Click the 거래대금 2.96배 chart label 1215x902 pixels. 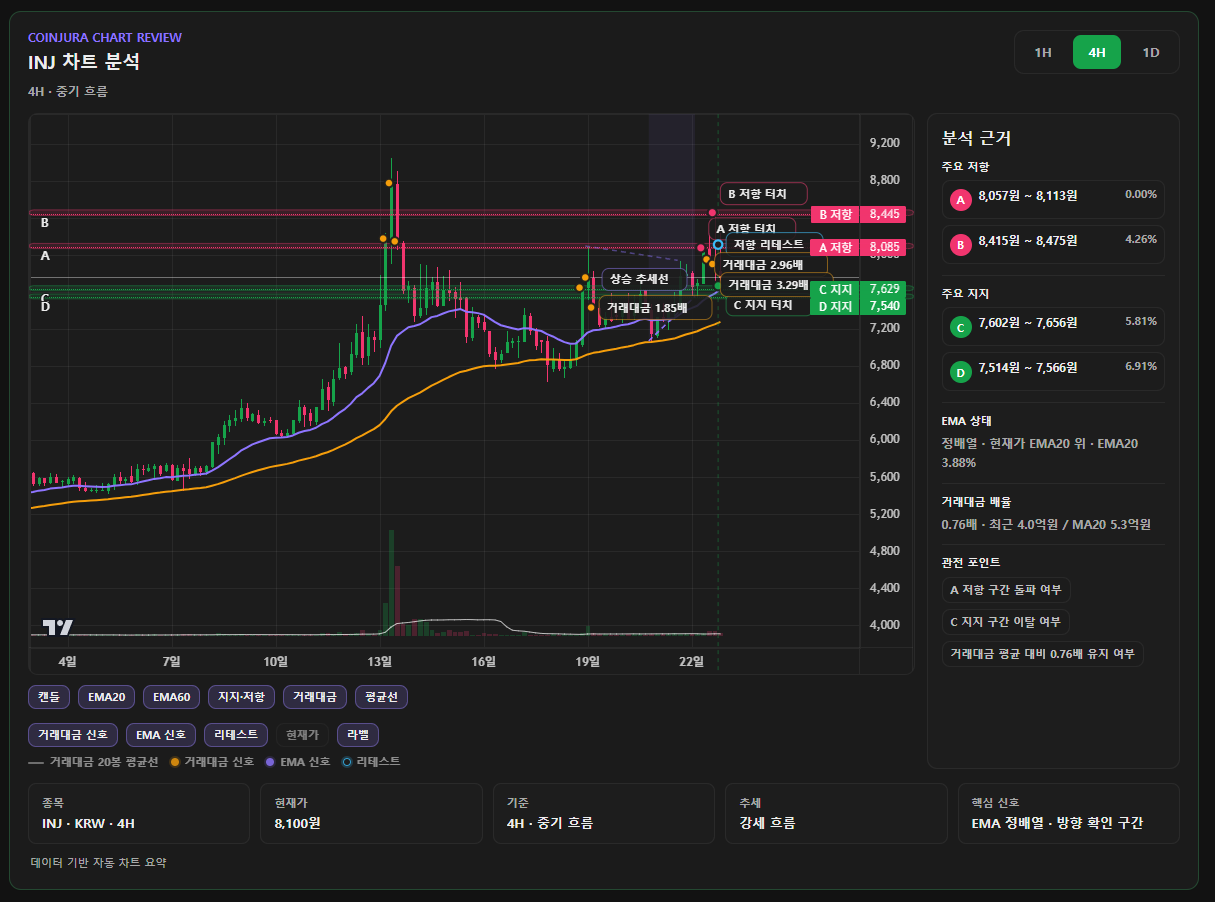[763, 264]
